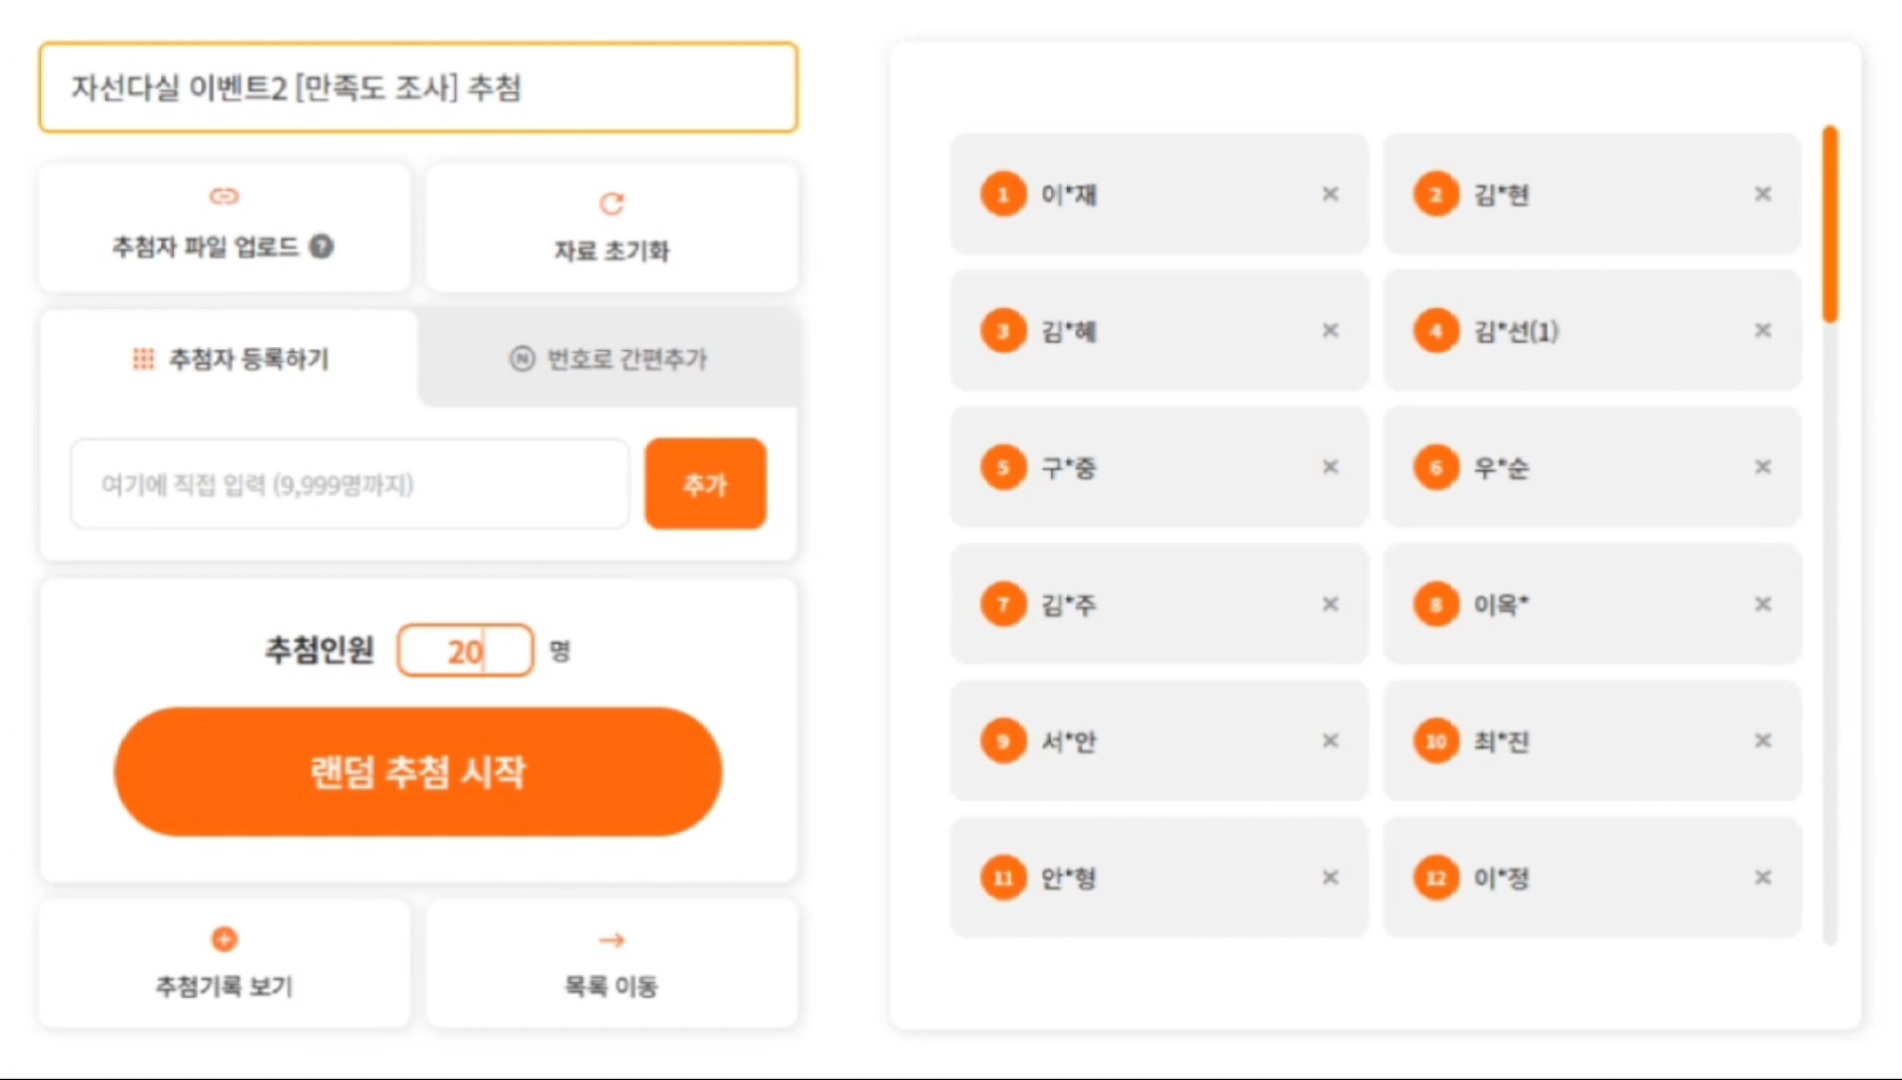1902x1080 pixels.
Task: Switch to the 추첨자 등록하기 tab
Action: click(229, 358)
